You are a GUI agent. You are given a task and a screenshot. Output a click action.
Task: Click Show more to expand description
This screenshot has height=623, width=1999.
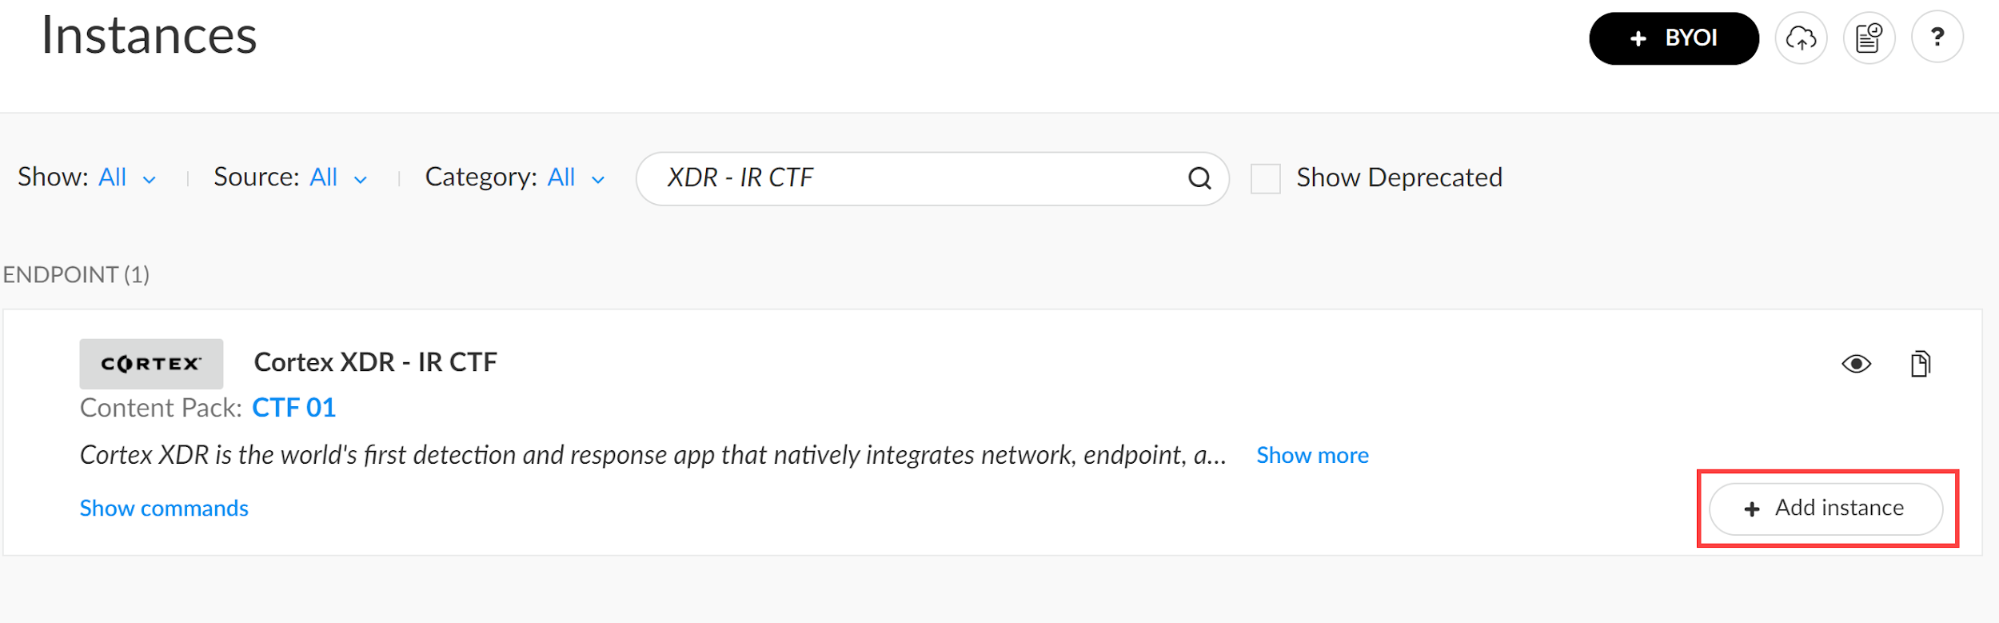pos(1312,456)
